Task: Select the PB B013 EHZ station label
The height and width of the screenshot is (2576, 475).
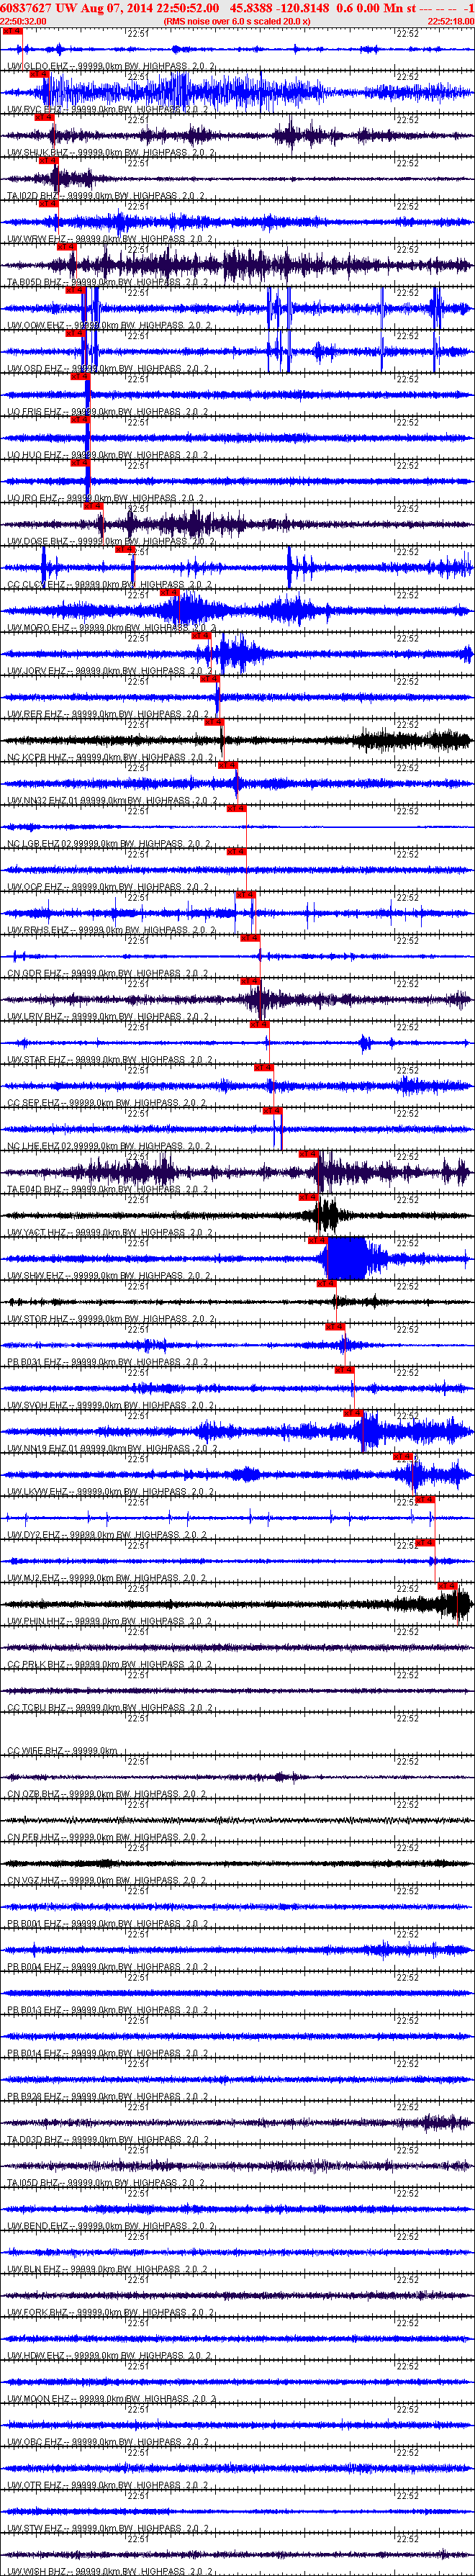Action: [107, 2009]
